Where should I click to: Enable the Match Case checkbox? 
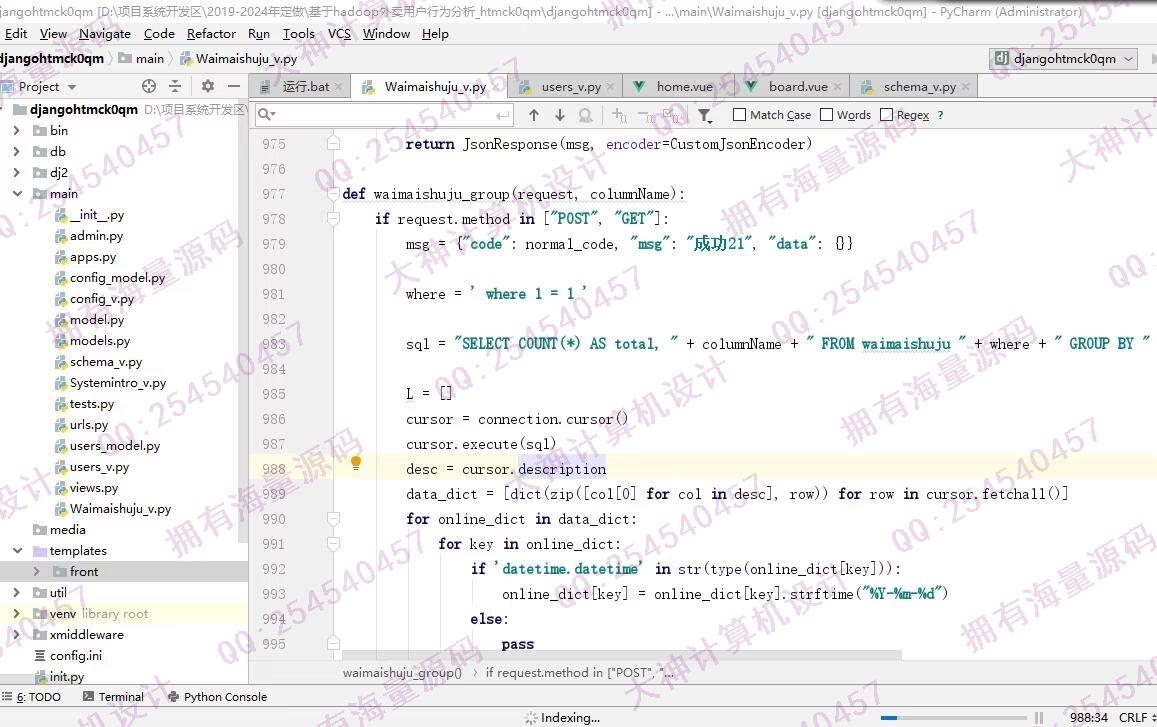coord(739,115)
